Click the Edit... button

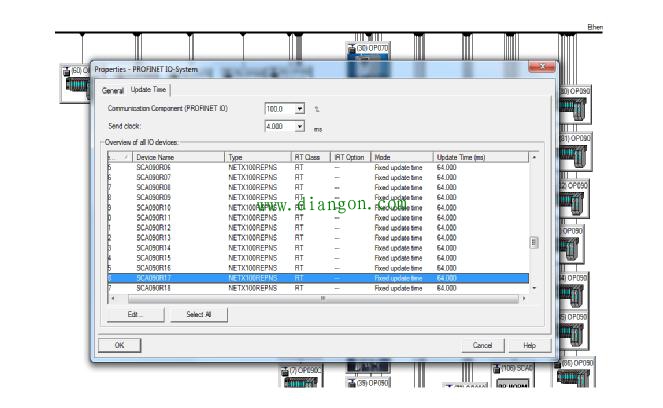pyautogui.click(x=135, y=314)
